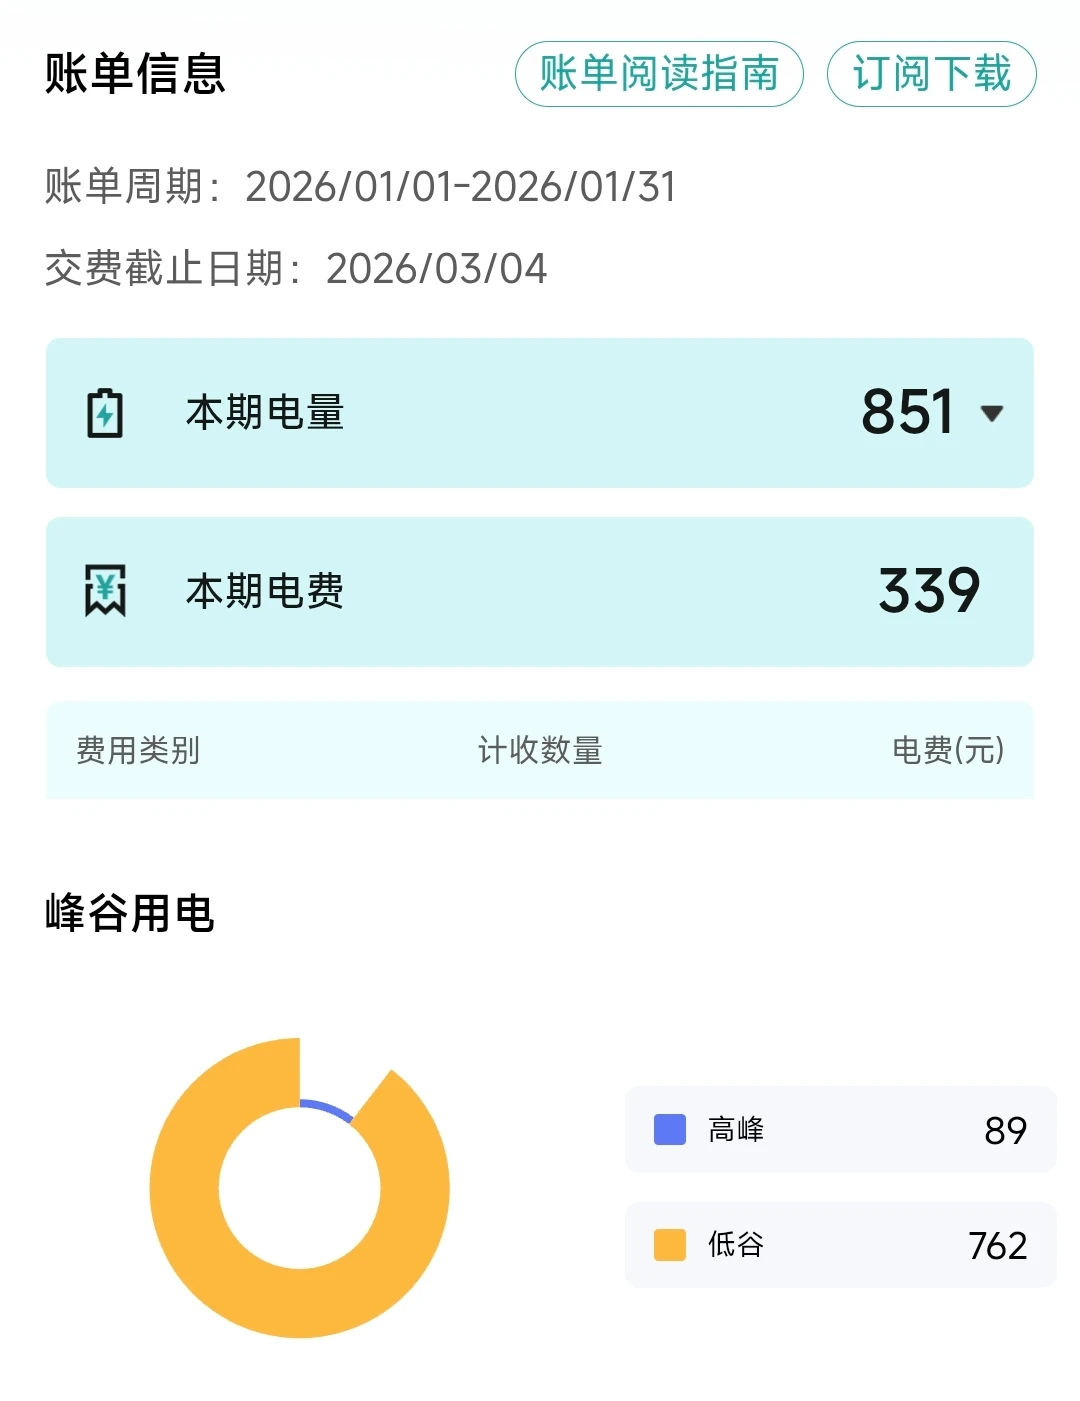Click the blue 高峰 color swatch
1080x1401 pixels.
point(669,1129)
